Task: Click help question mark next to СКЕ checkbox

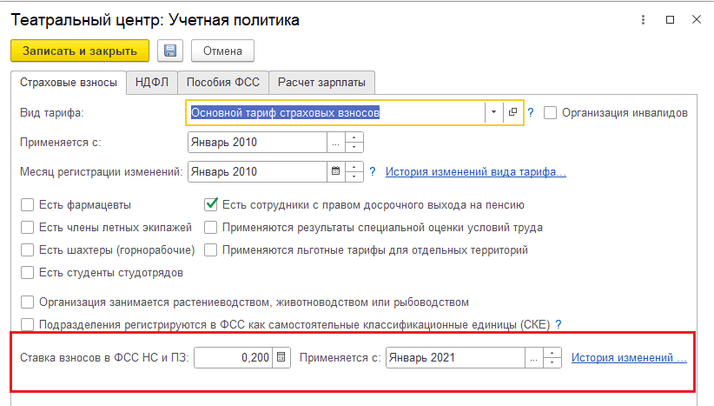Action: coord(558,325)
